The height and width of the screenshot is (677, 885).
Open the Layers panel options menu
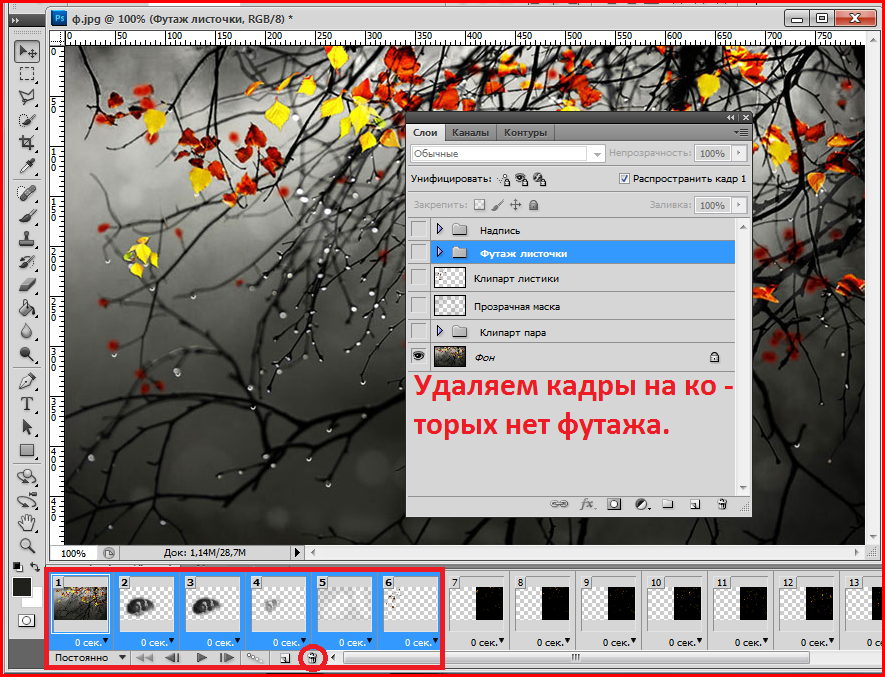[x=741, y=133]
